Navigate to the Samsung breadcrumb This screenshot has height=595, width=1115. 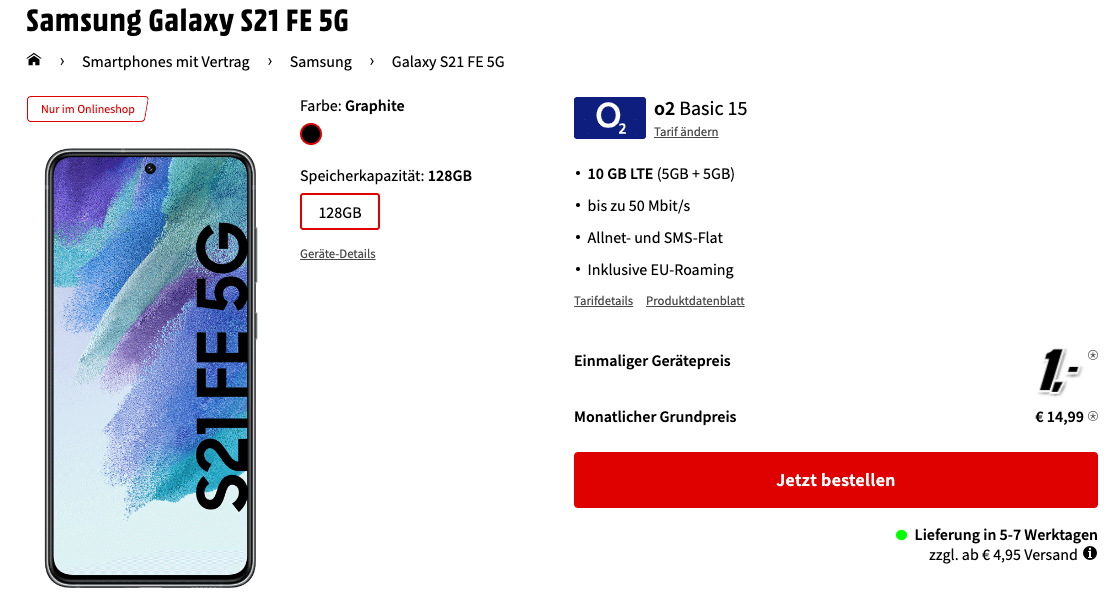coord(321,62)
